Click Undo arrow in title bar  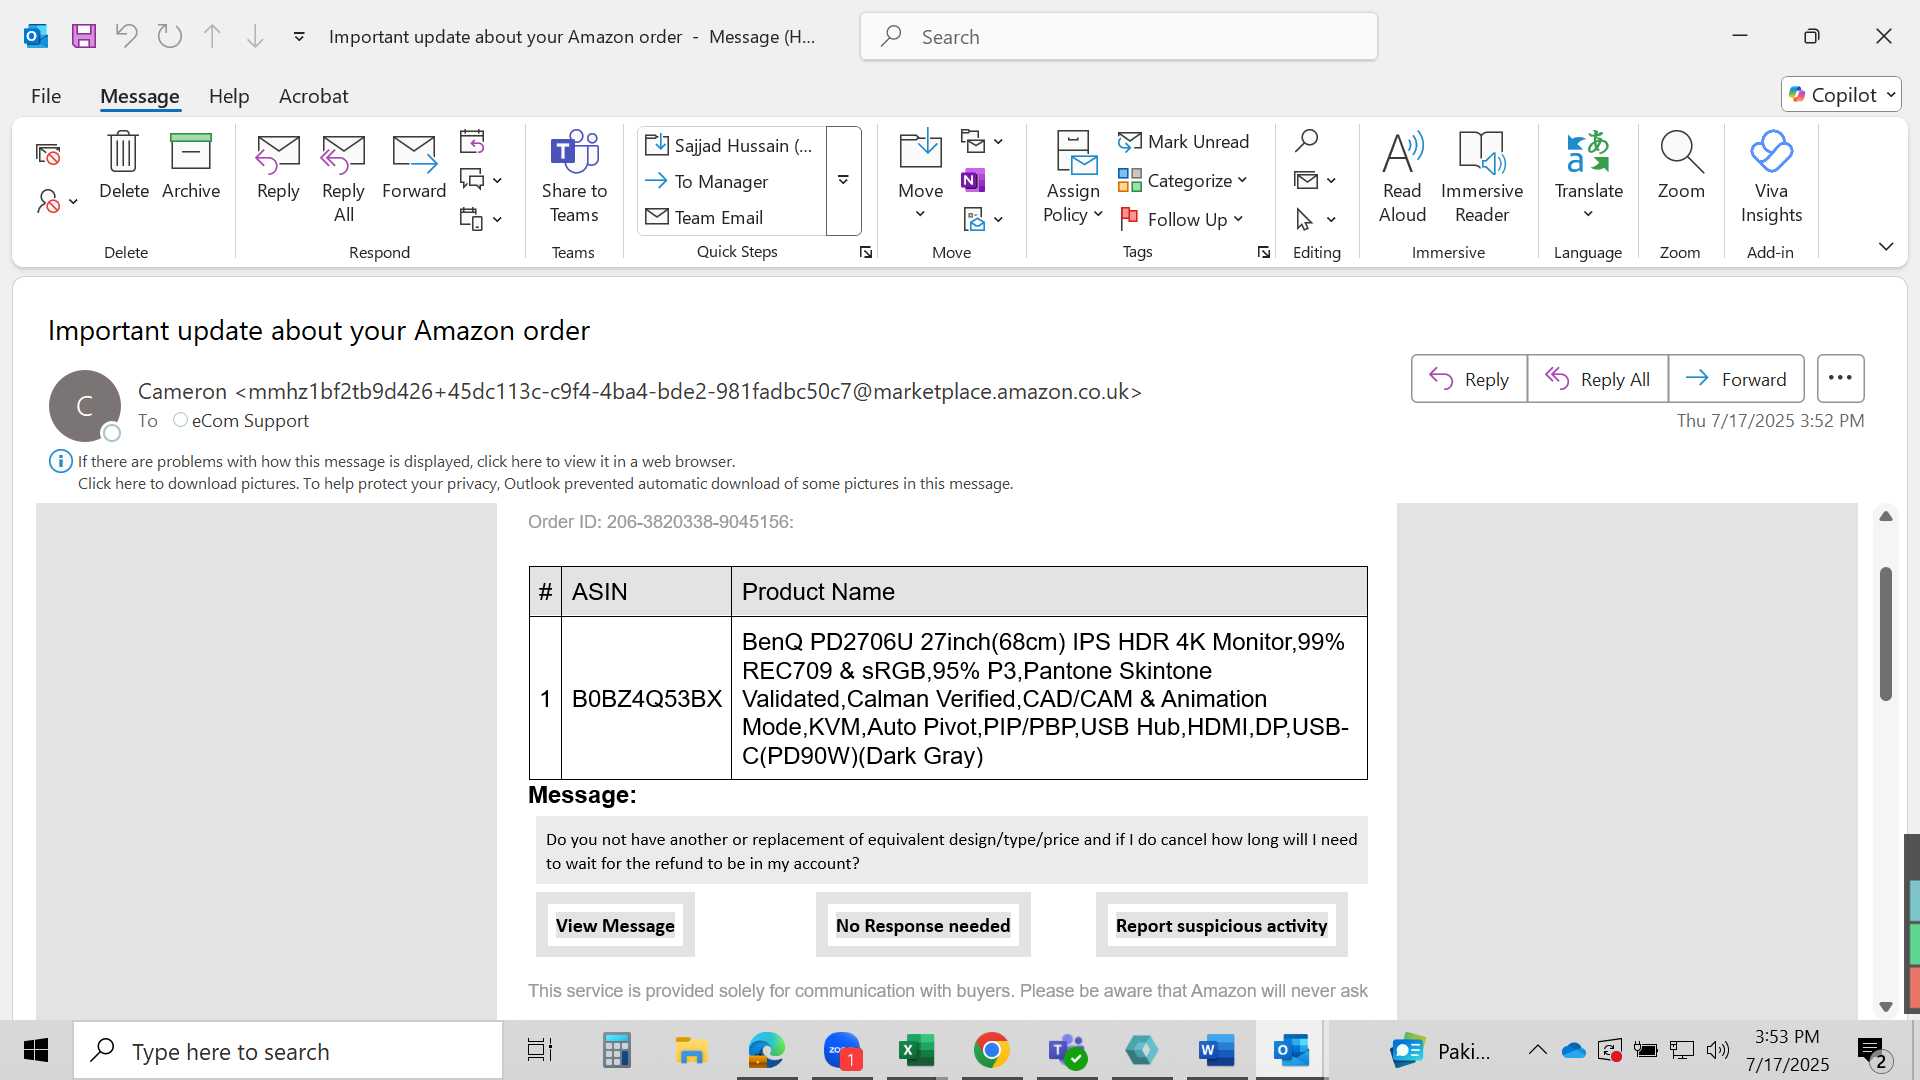pyautogui.click(x=127, y=36)
